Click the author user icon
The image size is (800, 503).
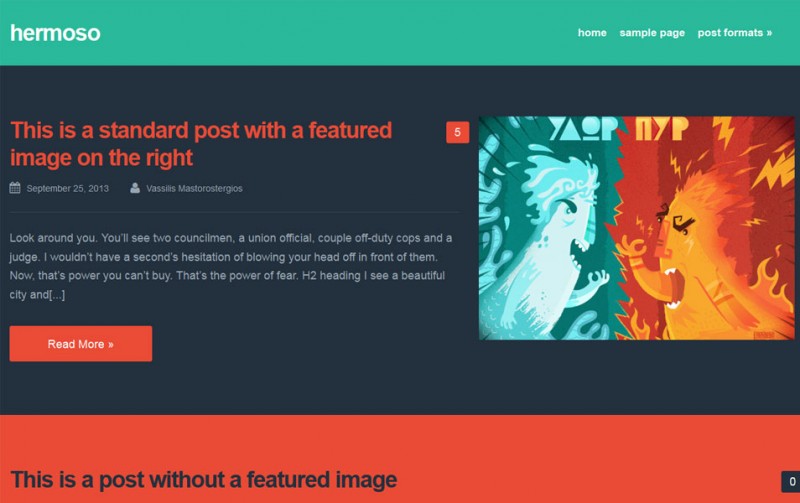click(x=135, y=188)
